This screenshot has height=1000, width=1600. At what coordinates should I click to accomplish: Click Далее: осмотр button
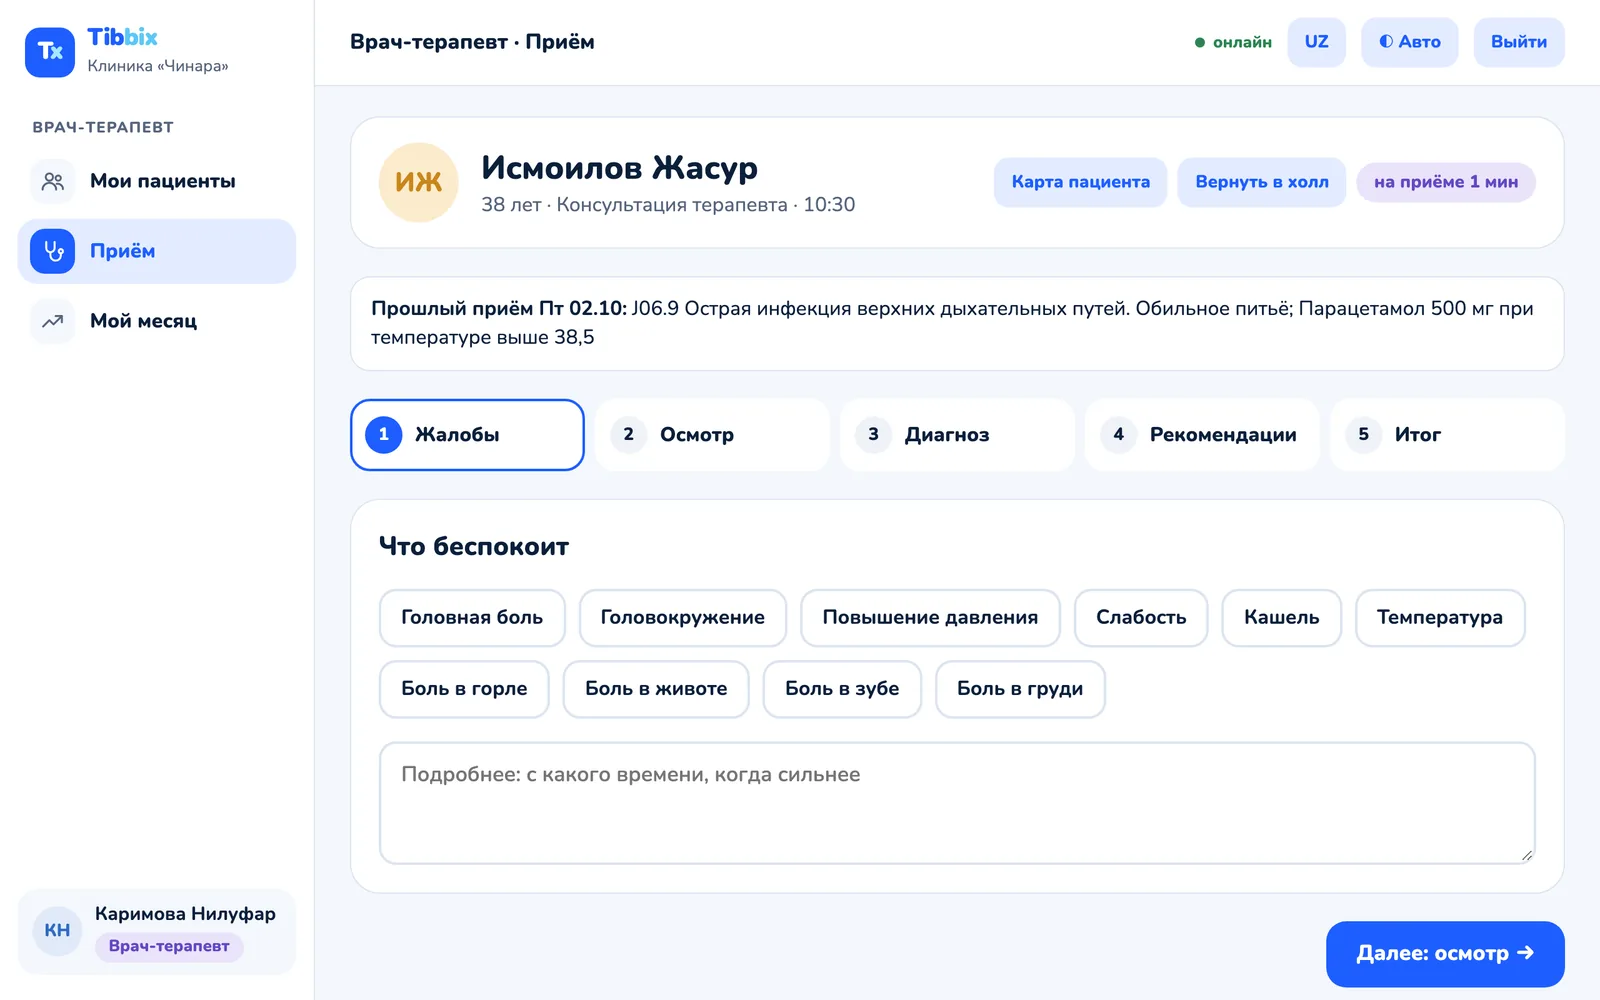tap(1445, 954)
